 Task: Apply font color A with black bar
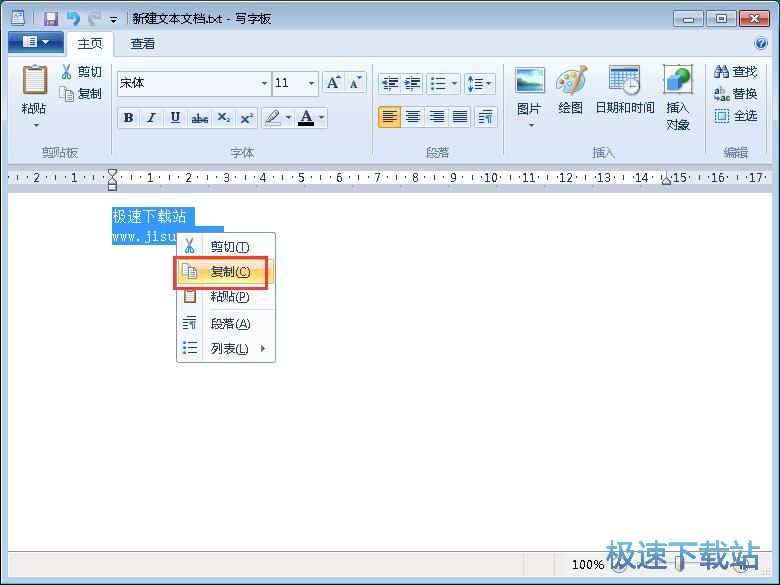306,118
